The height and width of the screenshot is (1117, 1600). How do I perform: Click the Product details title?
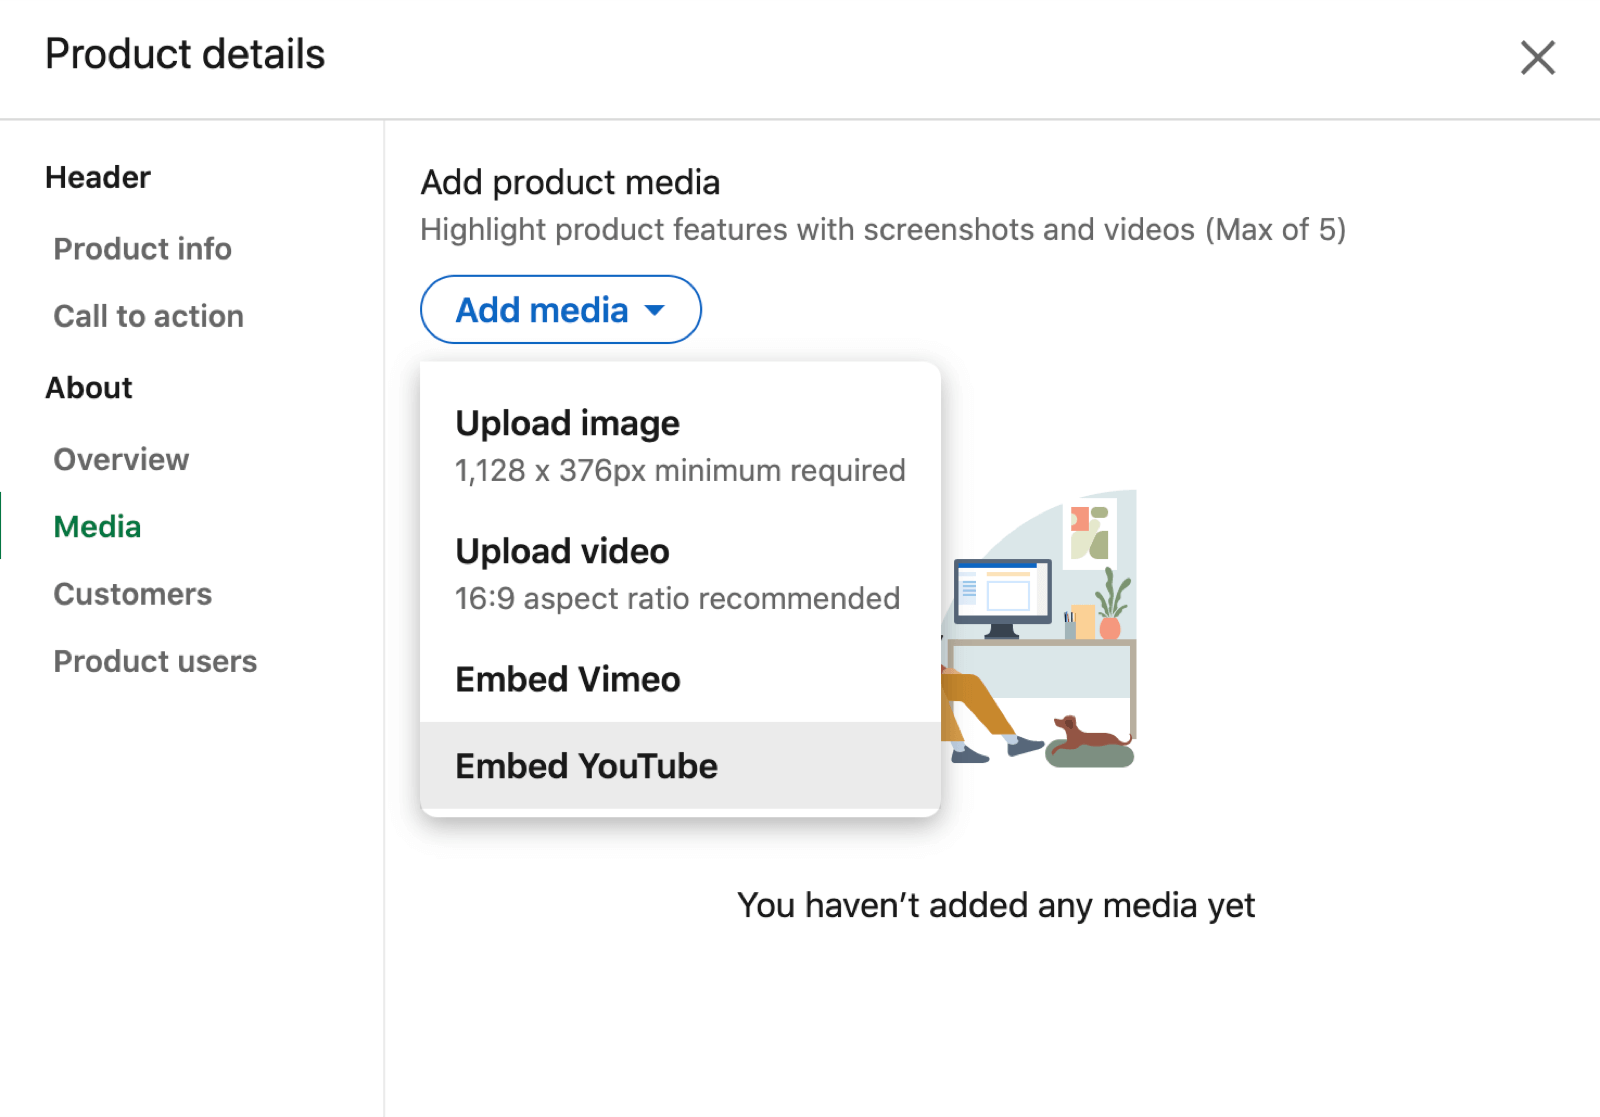click(184, 54)
